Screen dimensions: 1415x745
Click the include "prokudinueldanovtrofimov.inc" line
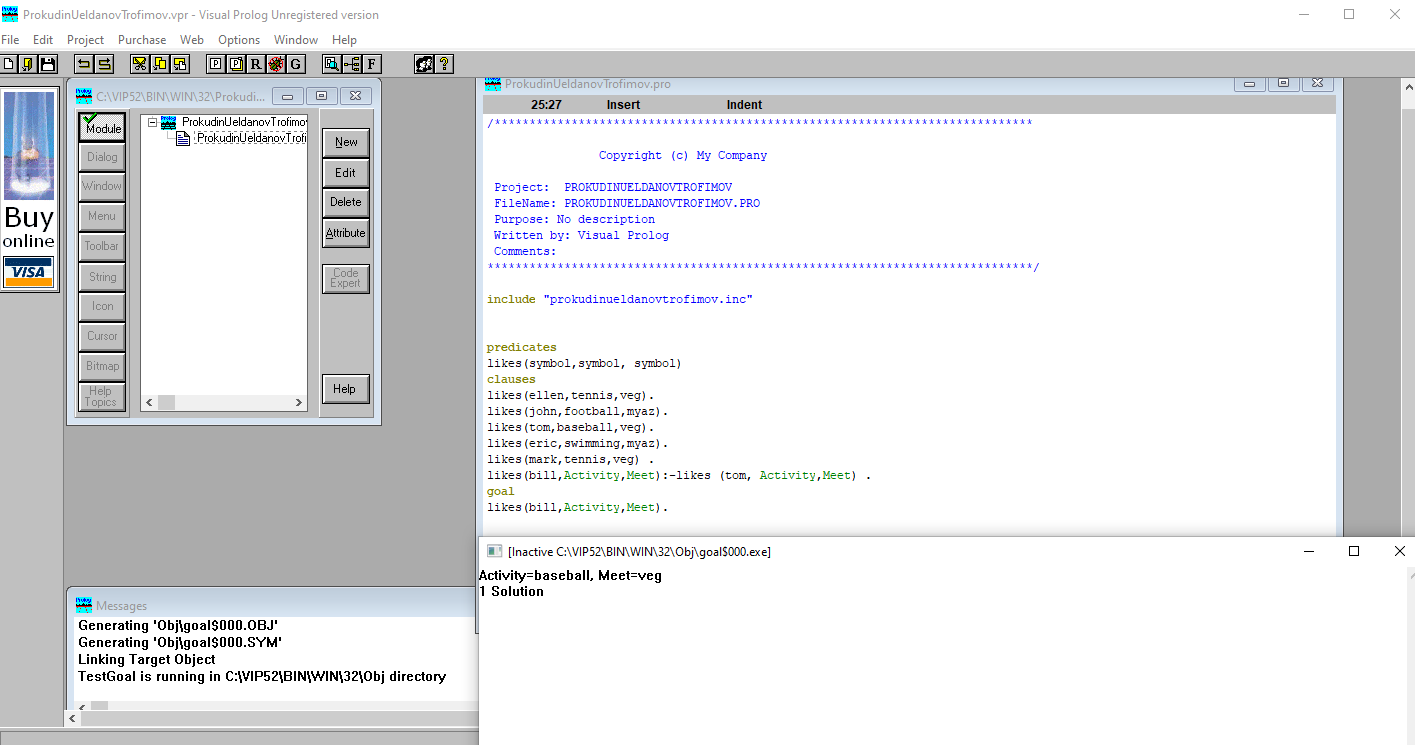pos(620,299)
